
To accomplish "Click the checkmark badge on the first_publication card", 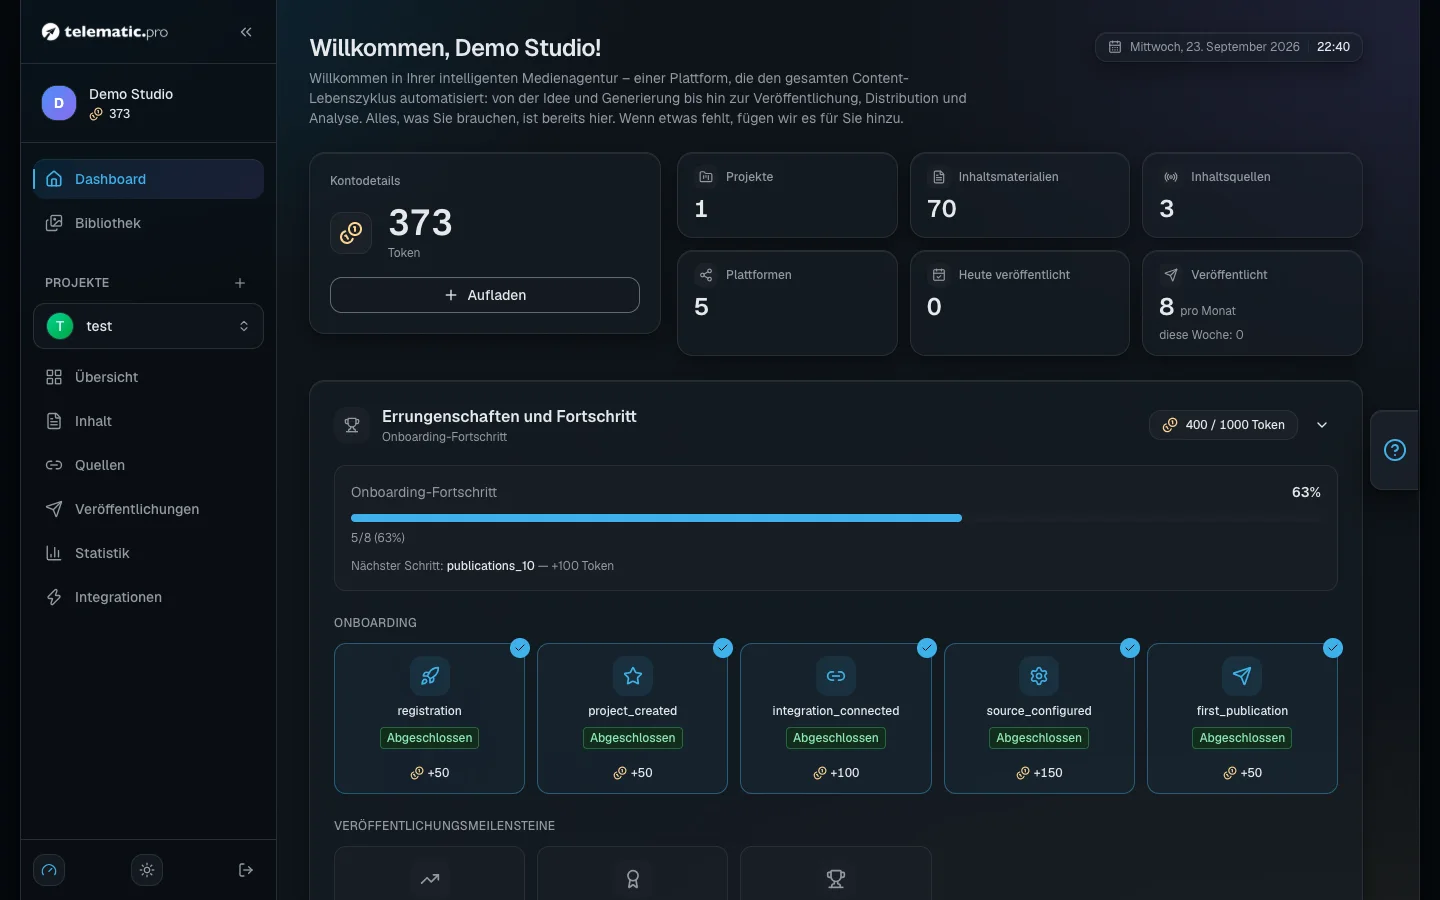I will [x=1333, y=648].
